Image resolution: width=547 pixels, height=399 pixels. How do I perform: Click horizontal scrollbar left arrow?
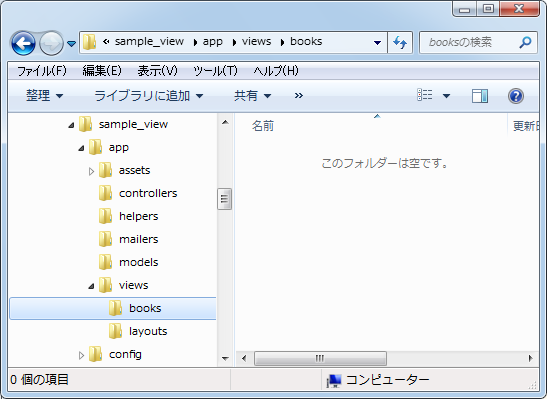[x=244, y=358]
